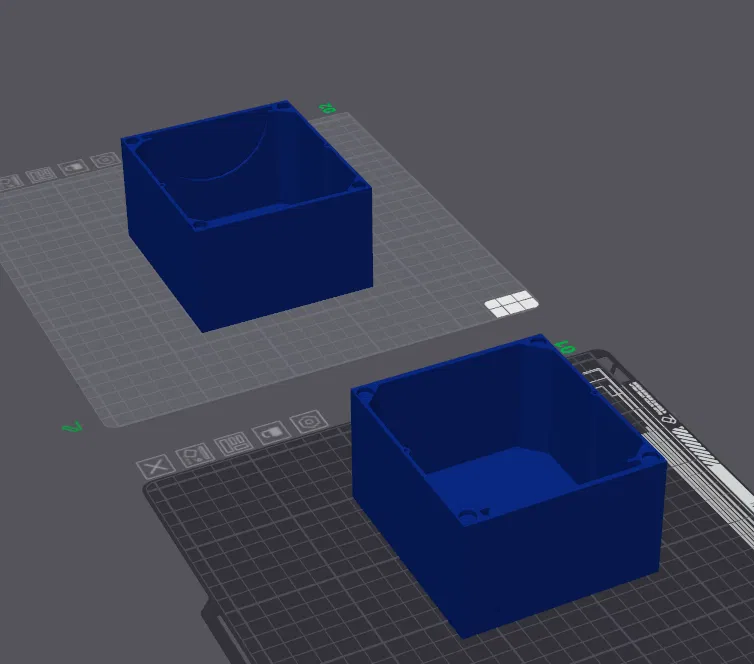Image resolution: width=754 pixels, height=664 pixels.
Task: Open plate settings hexagon icon on plate 02
Action: pyautogui.click(x=105, y=159)
